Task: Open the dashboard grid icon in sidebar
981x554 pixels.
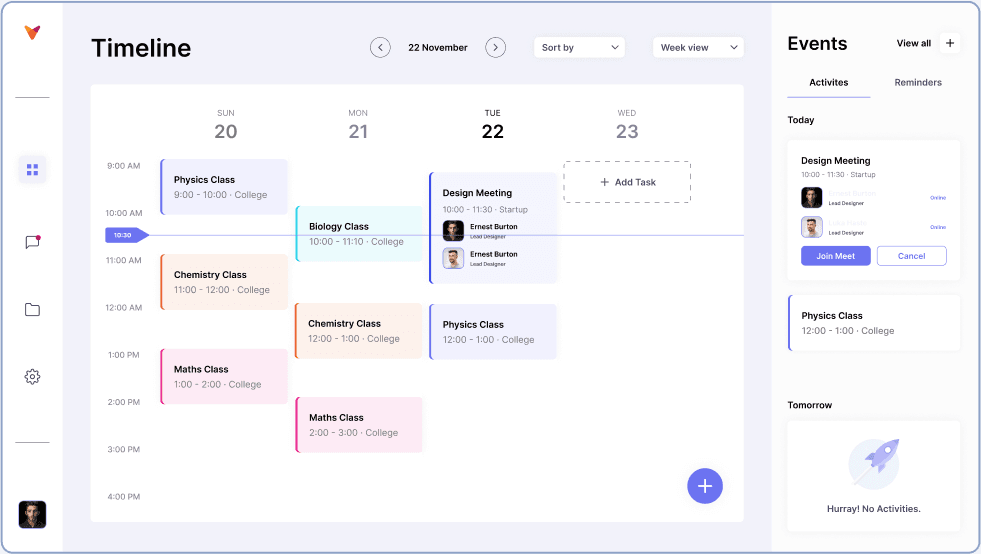Action: tap(33, 170)
